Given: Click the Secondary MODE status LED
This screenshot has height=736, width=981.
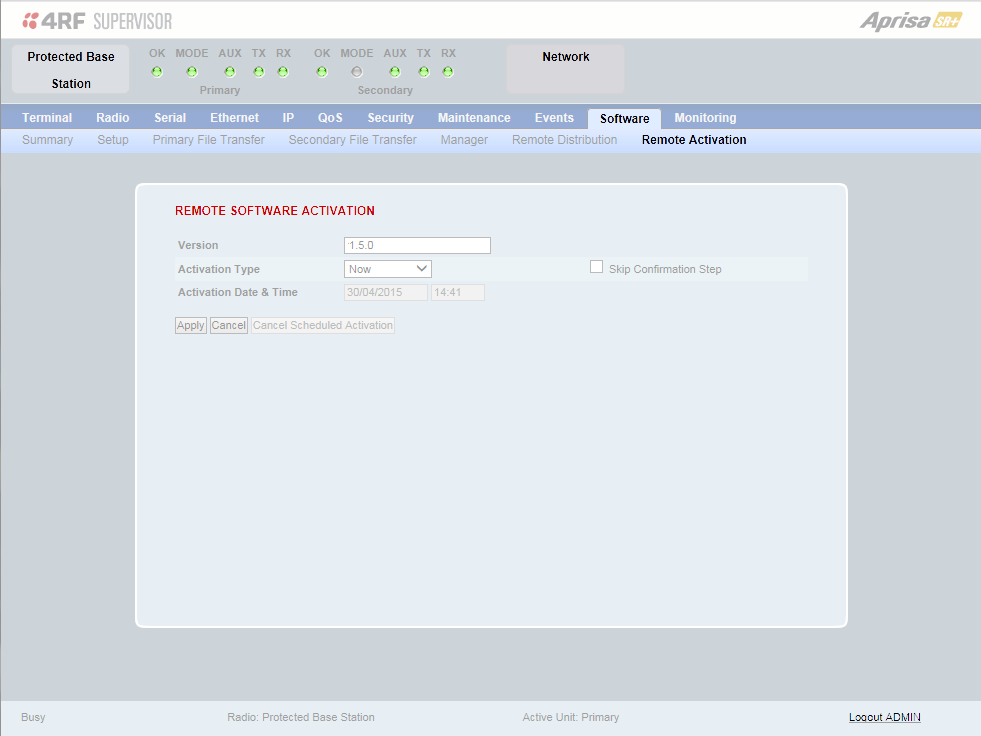Looking at the screenshot, I should (357, 72).
